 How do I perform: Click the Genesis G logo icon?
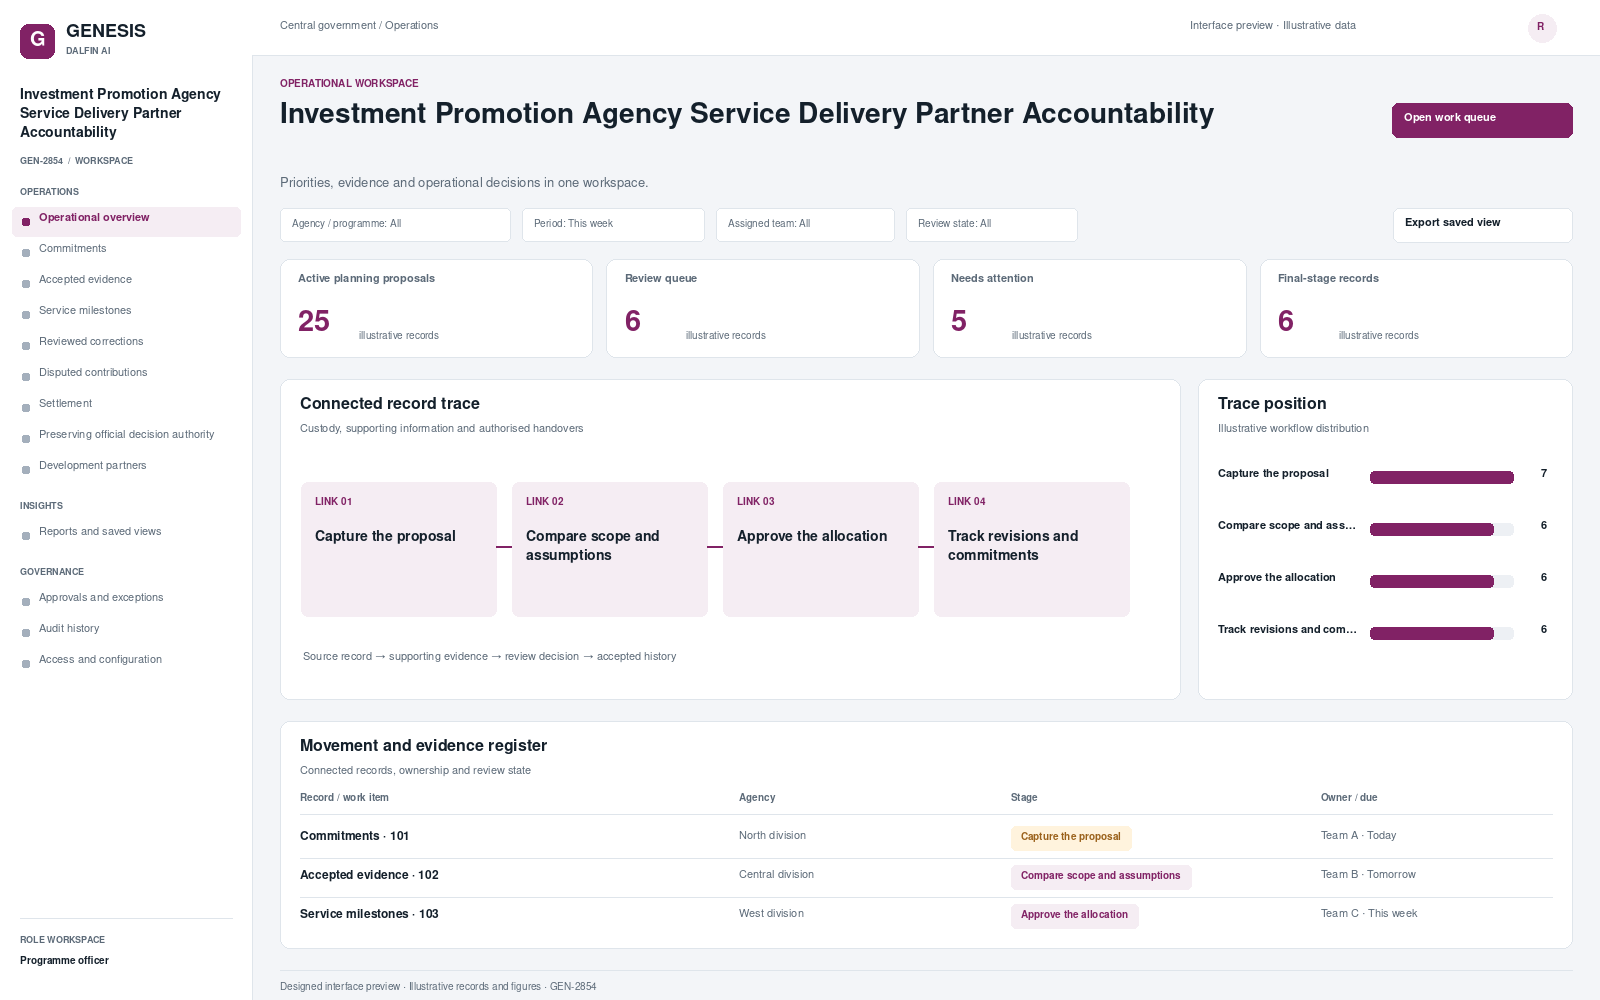(x=37, y=41)
